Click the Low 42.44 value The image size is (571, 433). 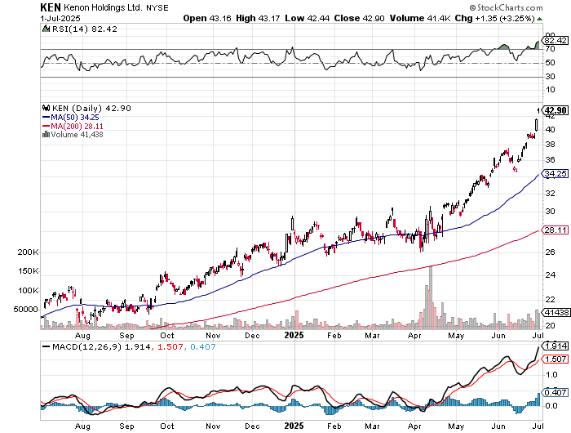pyautogui.click(x=307, y=18)
